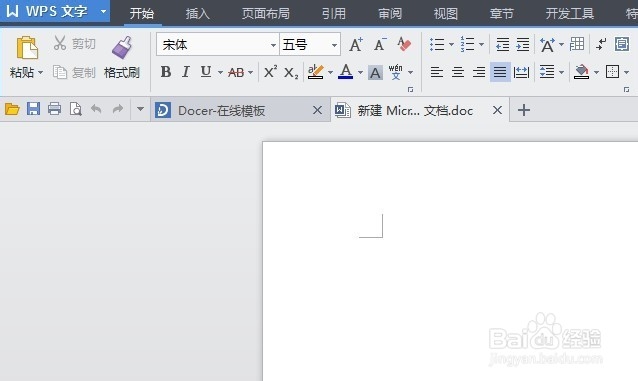The image size is (638, 381).
Task: Click the print icon
Action: click(54, 109)
